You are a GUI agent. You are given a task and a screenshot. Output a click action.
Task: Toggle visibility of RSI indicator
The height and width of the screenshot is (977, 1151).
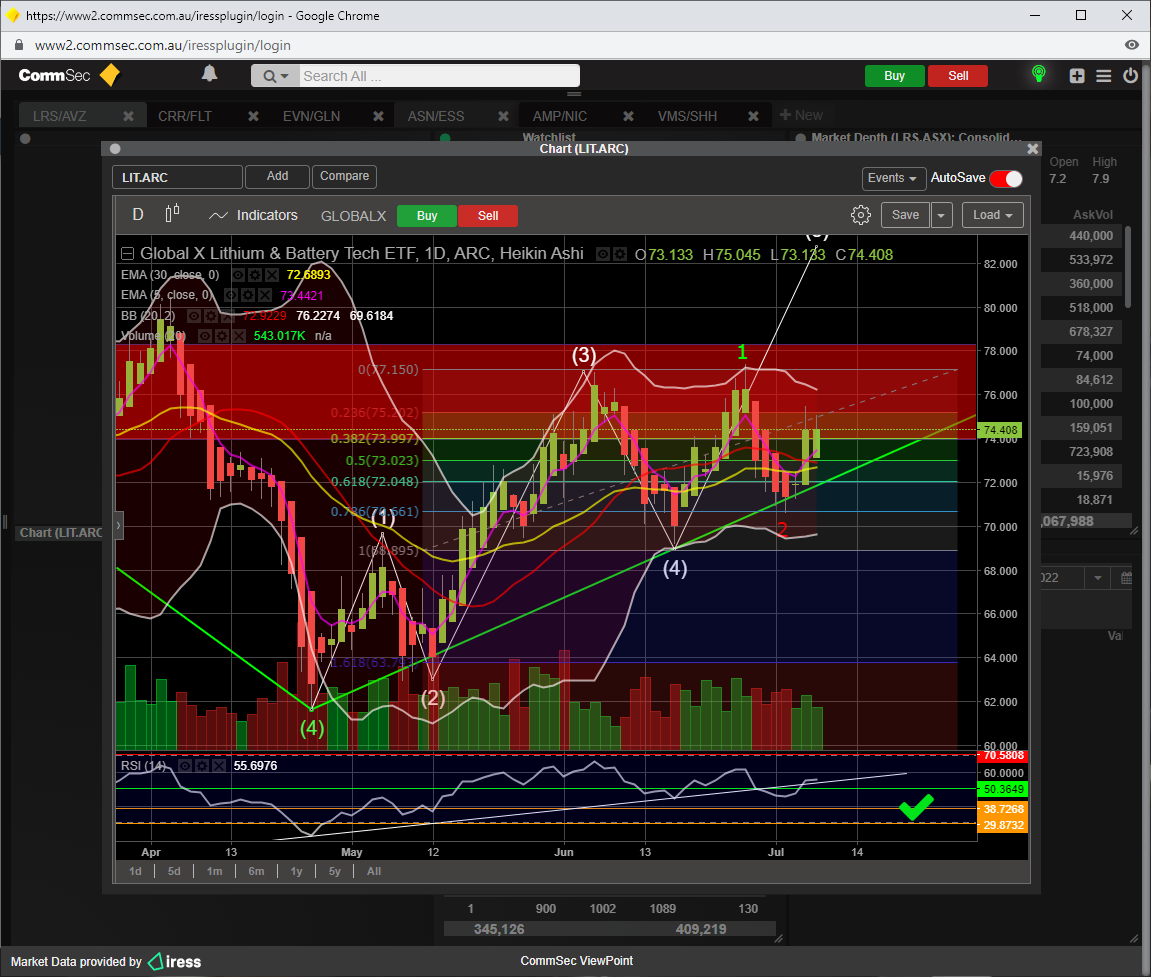pos(185,766)
